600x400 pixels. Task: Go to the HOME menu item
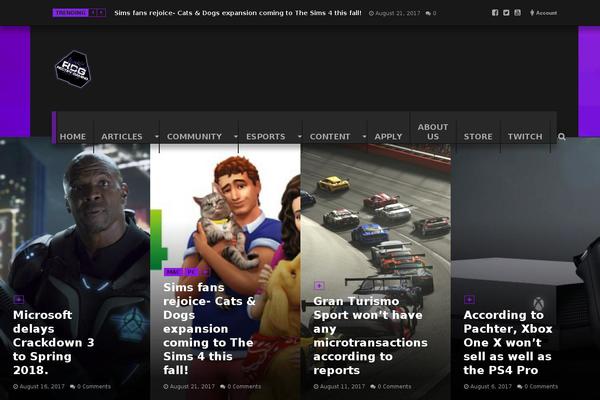pos(73,137)
